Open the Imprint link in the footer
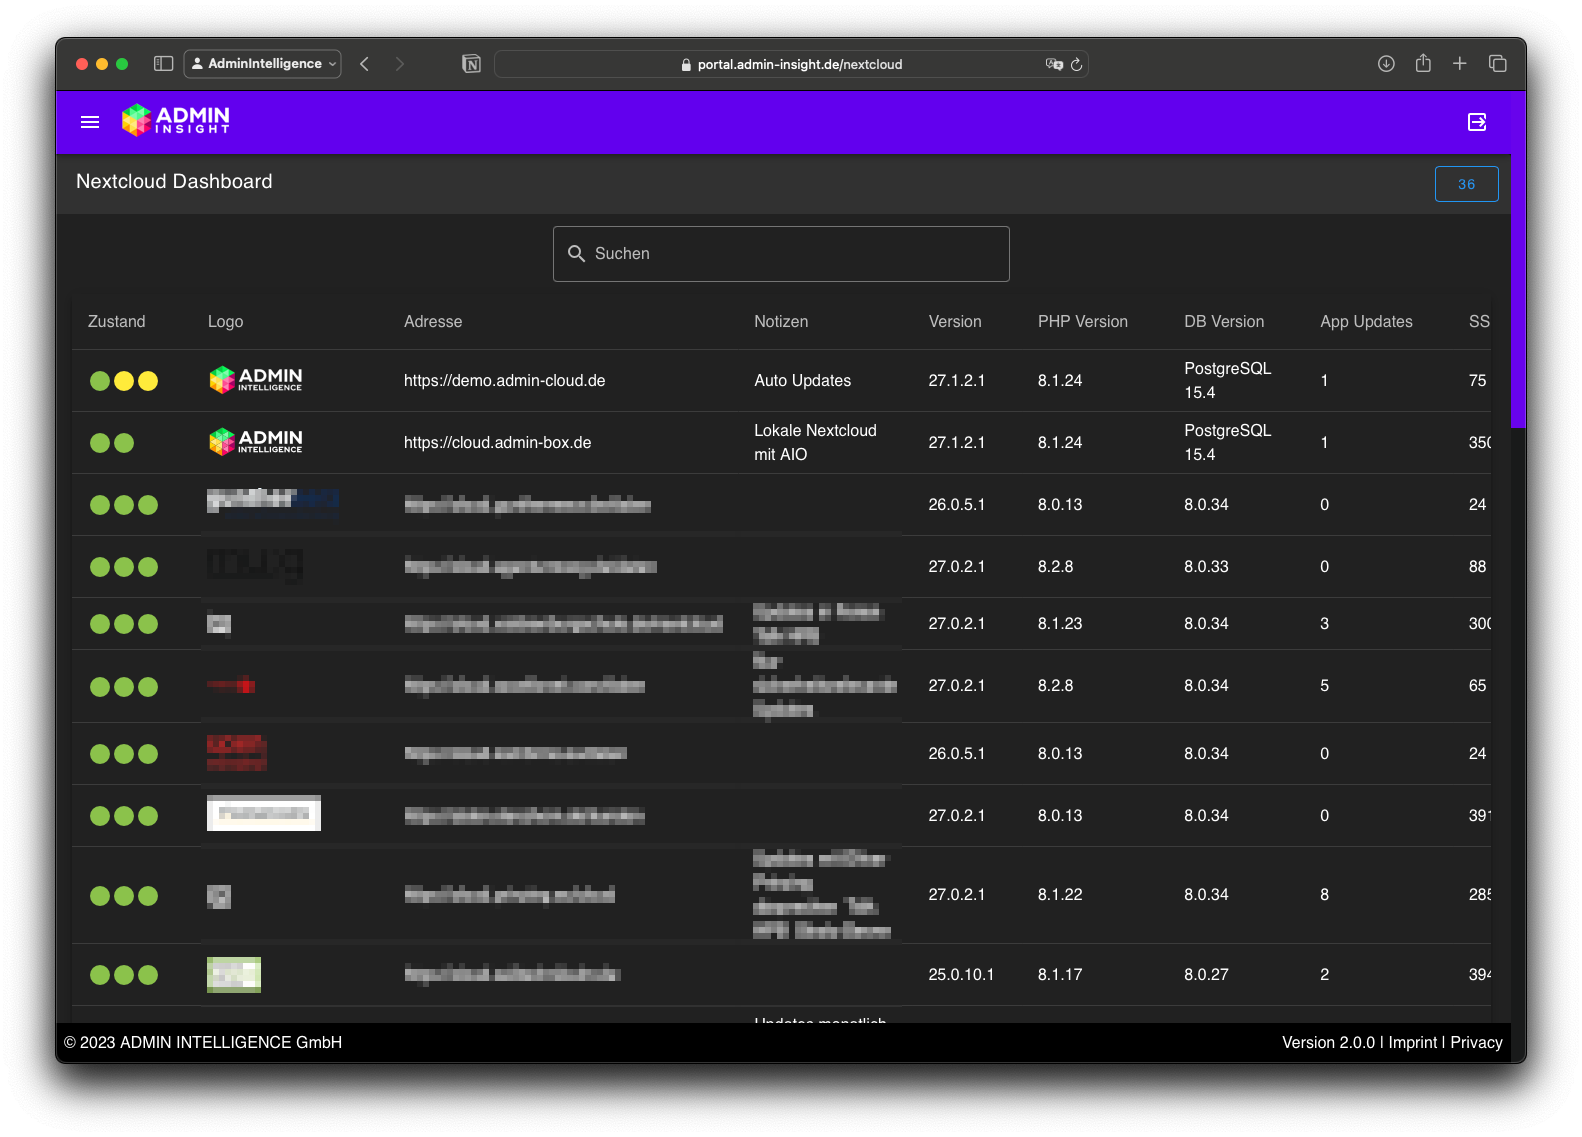This screenshot has width=1582, height=1137. (1412, 1043)
